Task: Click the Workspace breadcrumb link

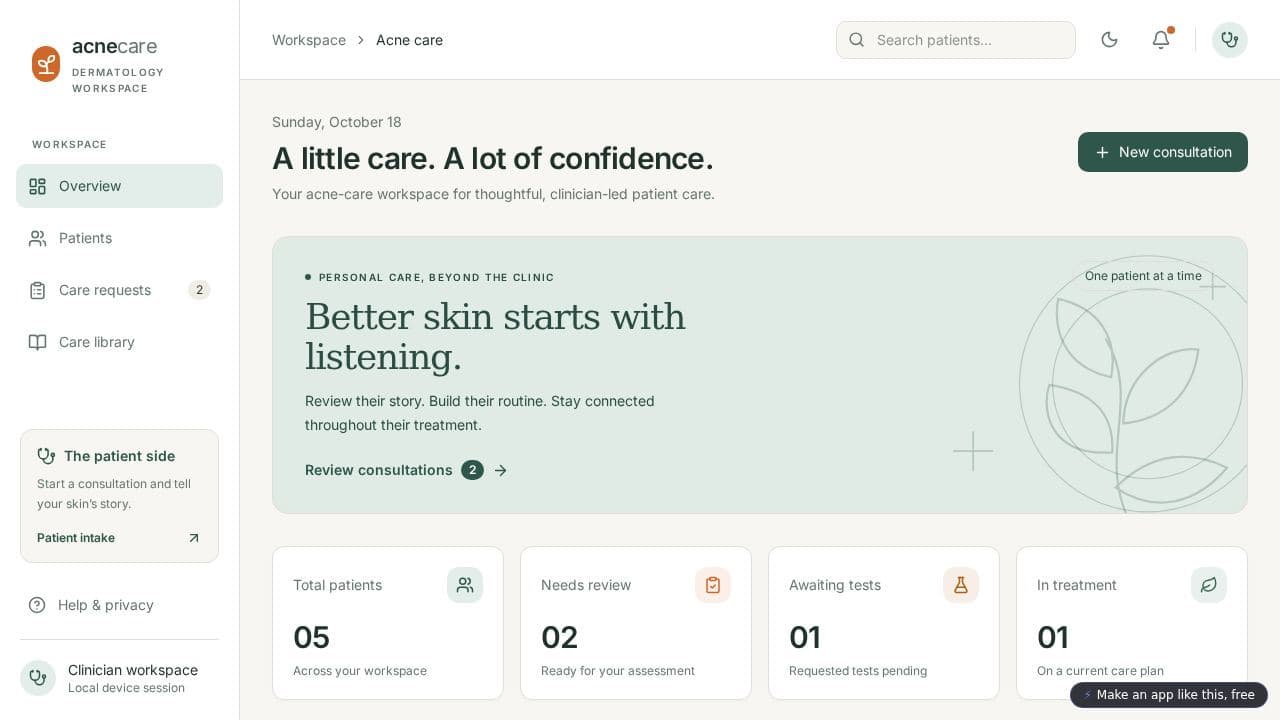Action: coord(309,40)
